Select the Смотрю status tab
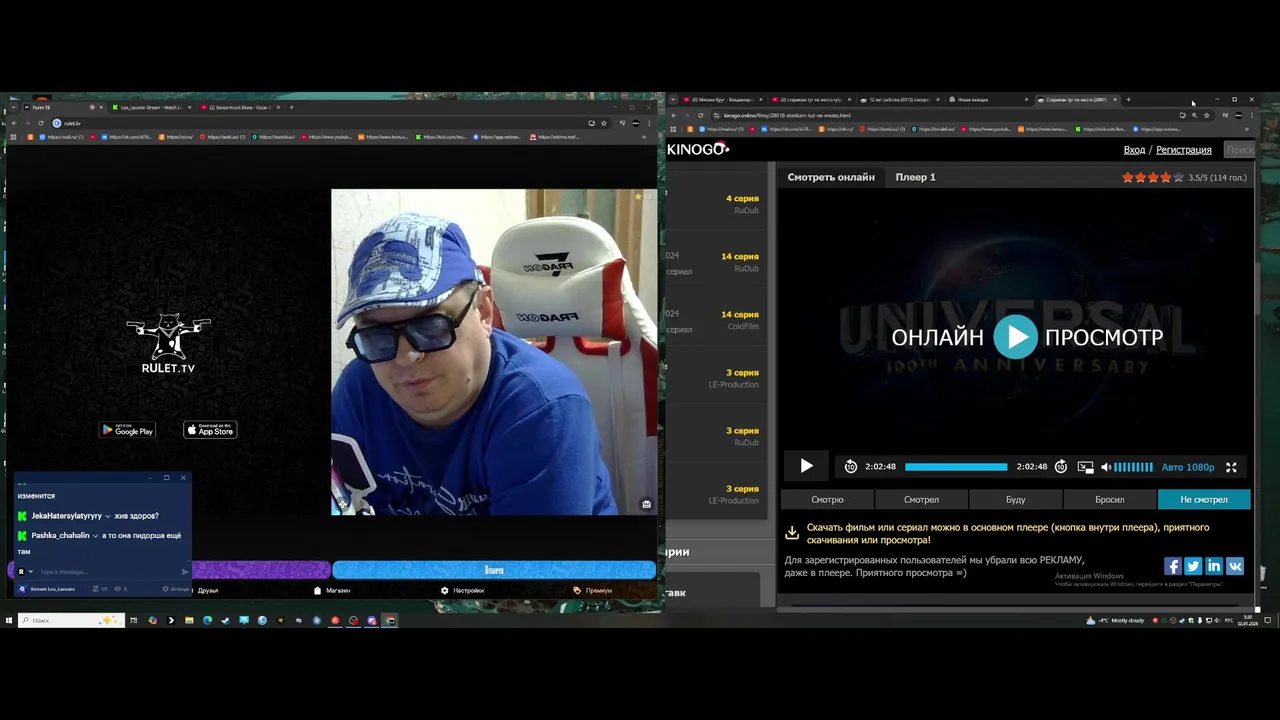This screenshot has height=720, width=1280. point(827,499)
